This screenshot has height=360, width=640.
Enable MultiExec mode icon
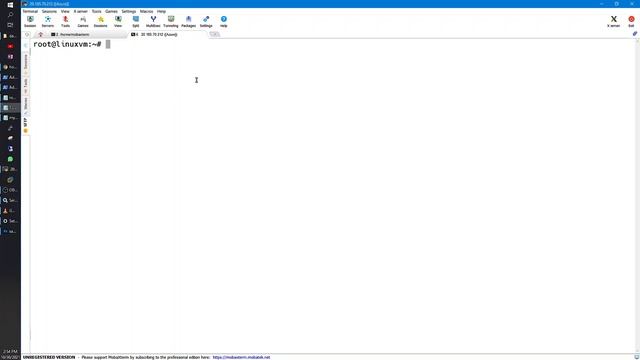point(153,21)
